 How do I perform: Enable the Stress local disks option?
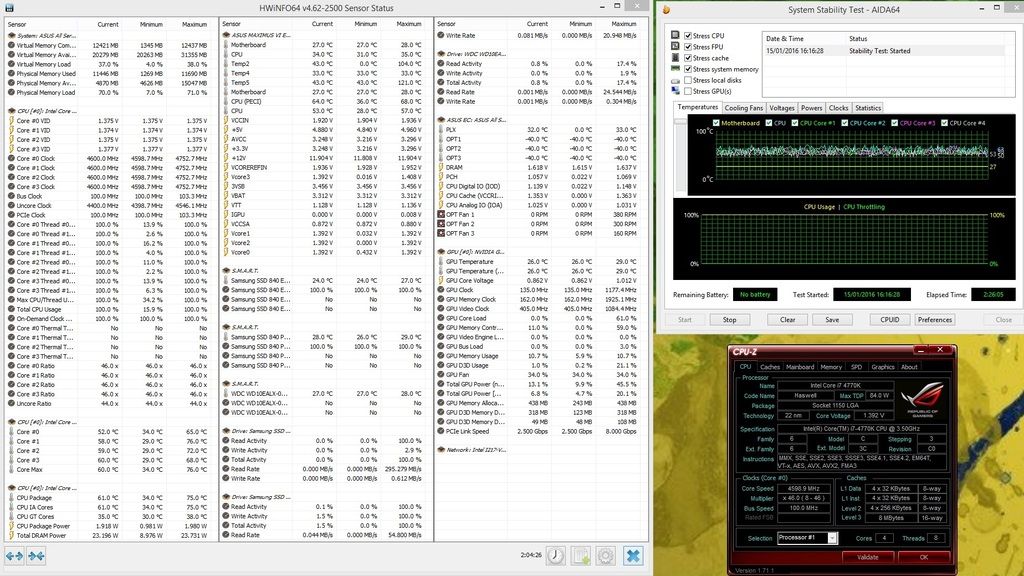click(687, 80)
